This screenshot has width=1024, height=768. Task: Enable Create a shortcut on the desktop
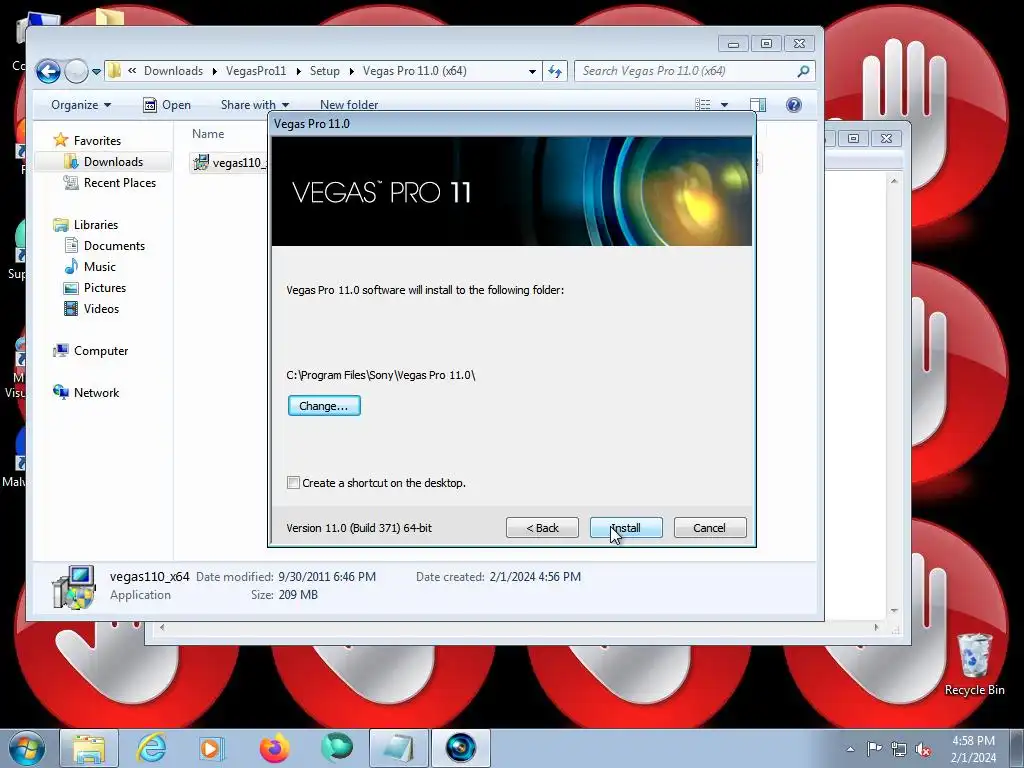[x=293, y=483]
